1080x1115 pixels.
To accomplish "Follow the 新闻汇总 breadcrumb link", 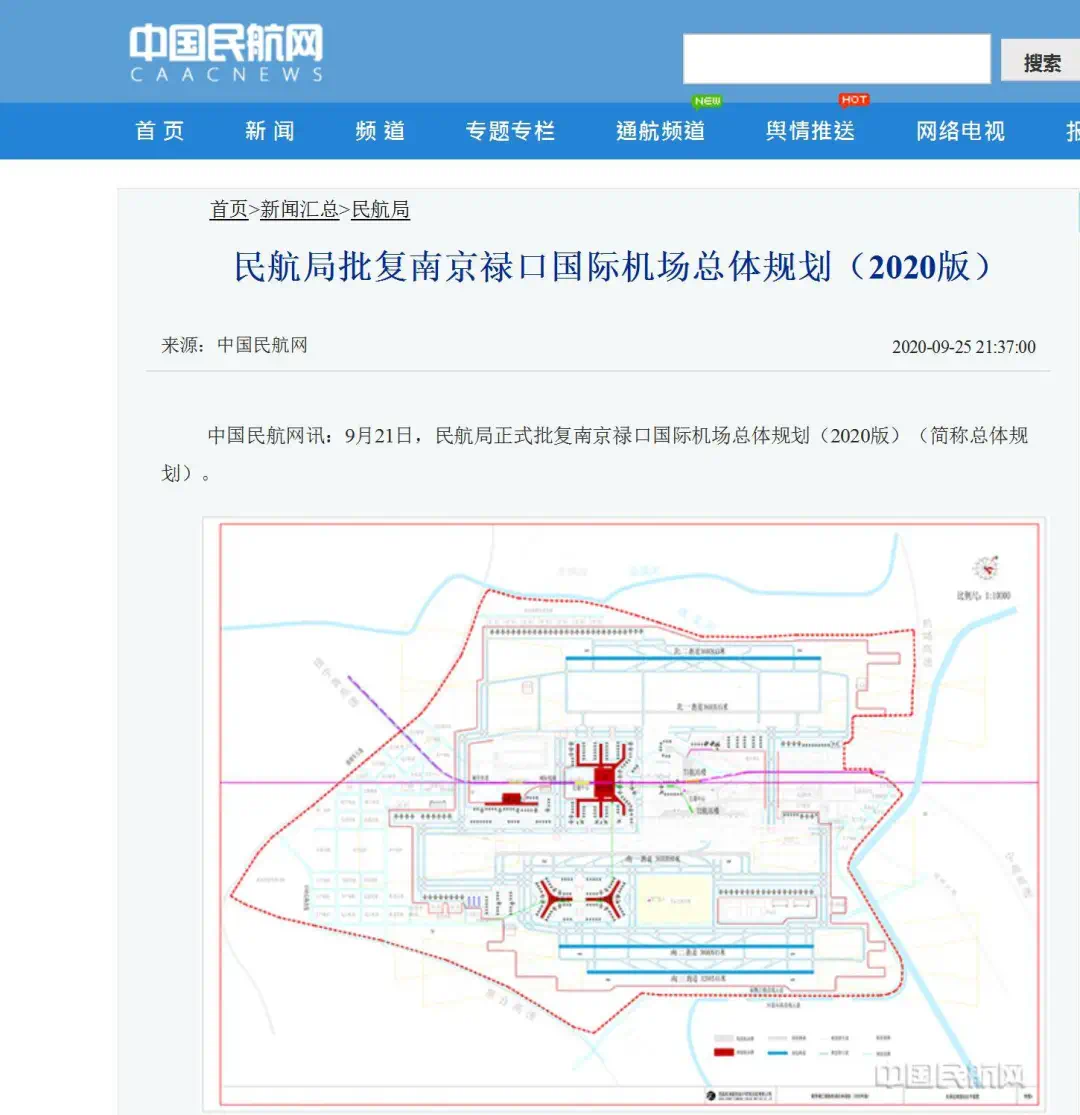I will (299, 209).
